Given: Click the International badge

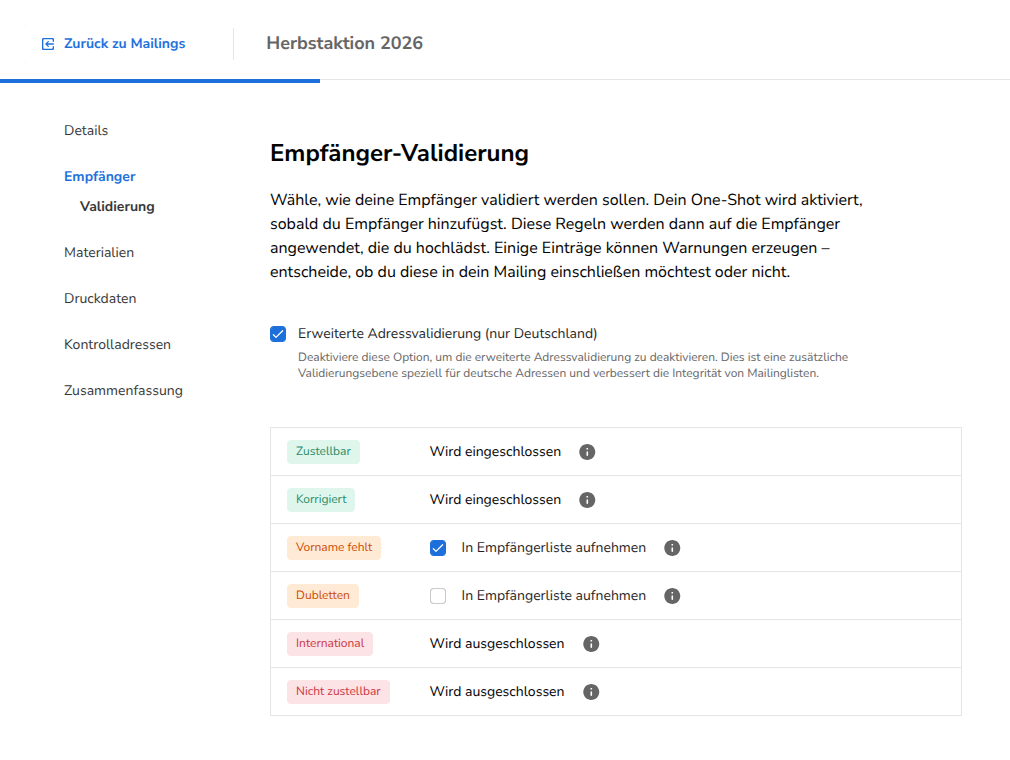Looking at the screenshot, I should pos(330,643).
